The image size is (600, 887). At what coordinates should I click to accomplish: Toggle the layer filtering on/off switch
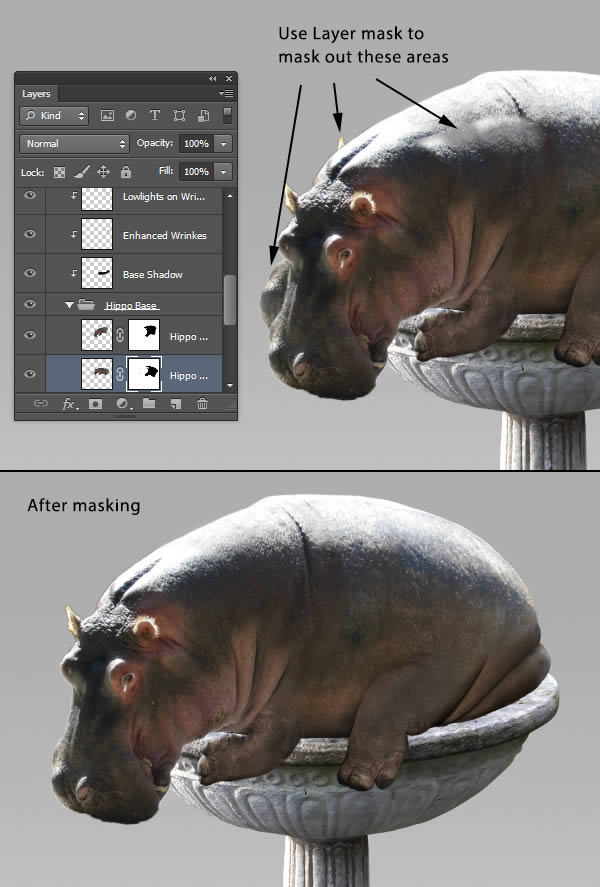tap(227, 115)
